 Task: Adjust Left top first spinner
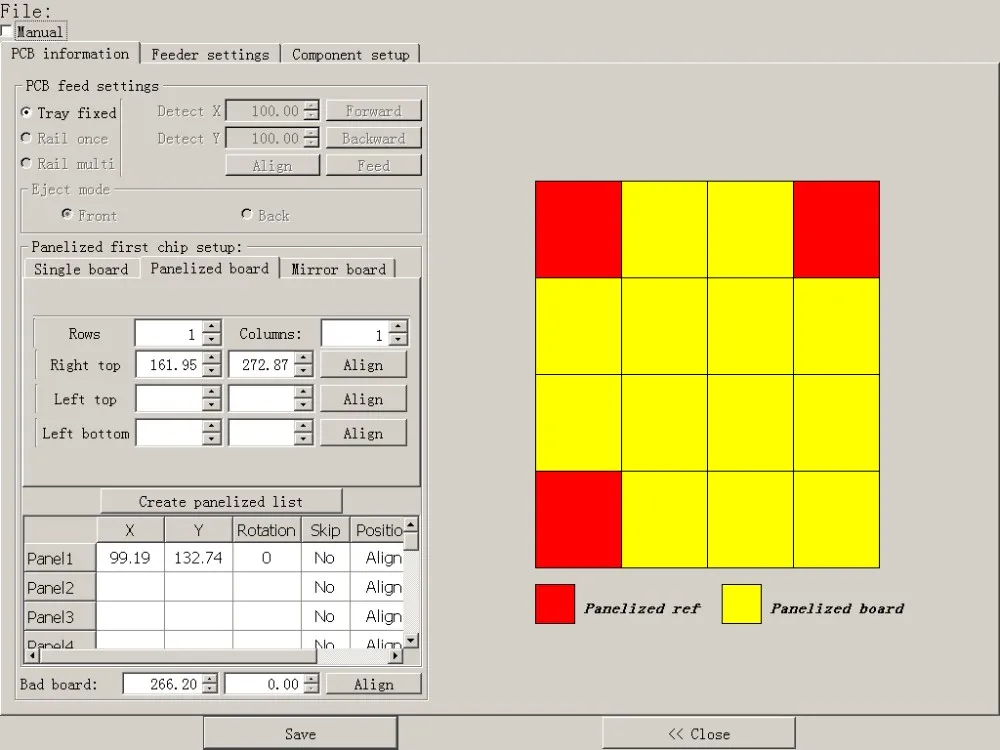(212, 399)
